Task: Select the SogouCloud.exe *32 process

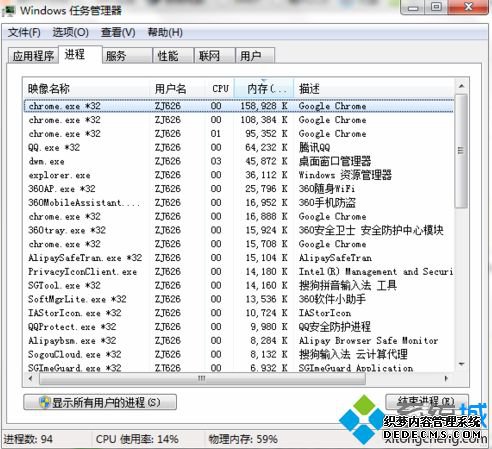Action: click(x=239, y=354)
